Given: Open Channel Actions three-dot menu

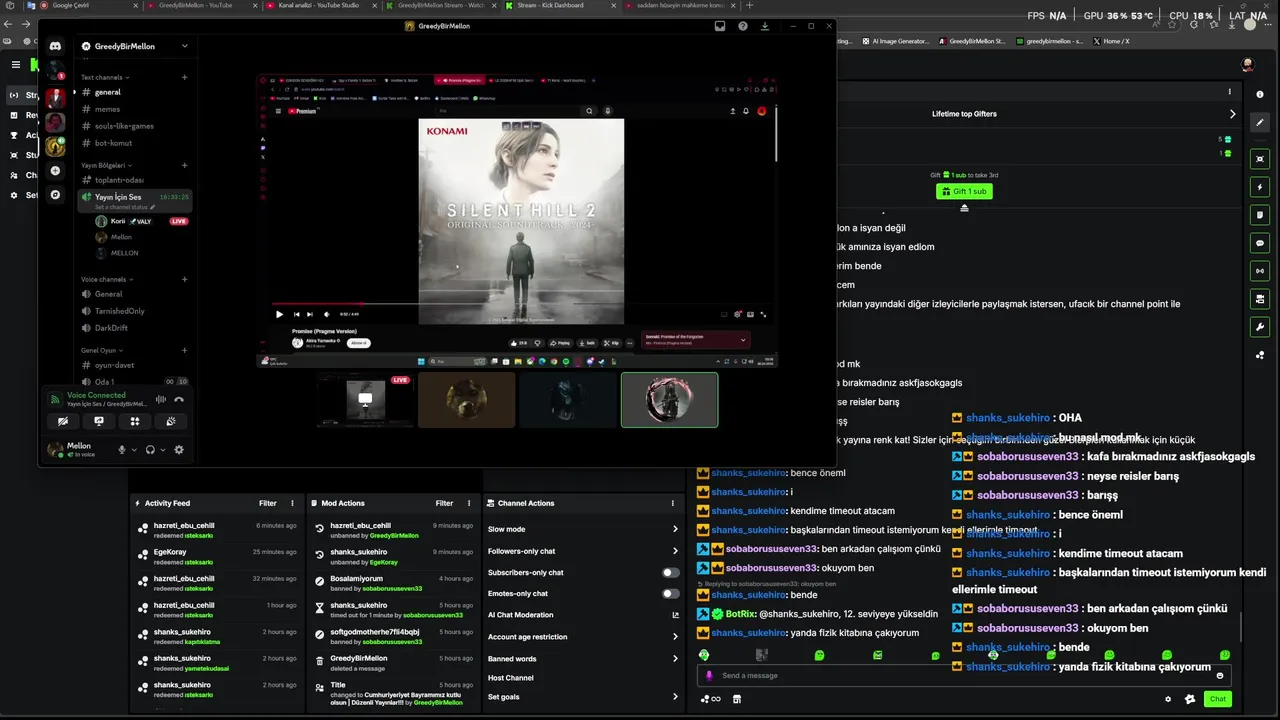Looking at the screenshot, I should coord(673,503).
